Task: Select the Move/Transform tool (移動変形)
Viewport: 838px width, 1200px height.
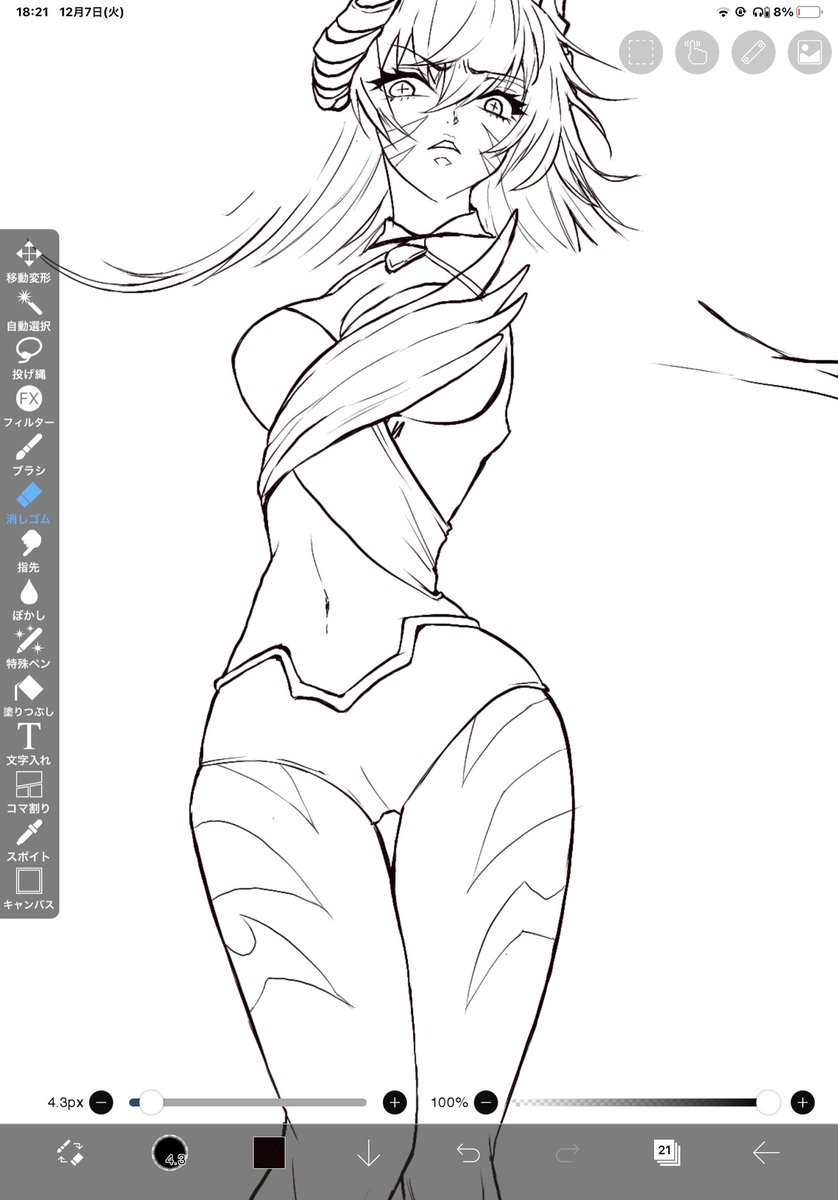Action: (x=29, y=261)
